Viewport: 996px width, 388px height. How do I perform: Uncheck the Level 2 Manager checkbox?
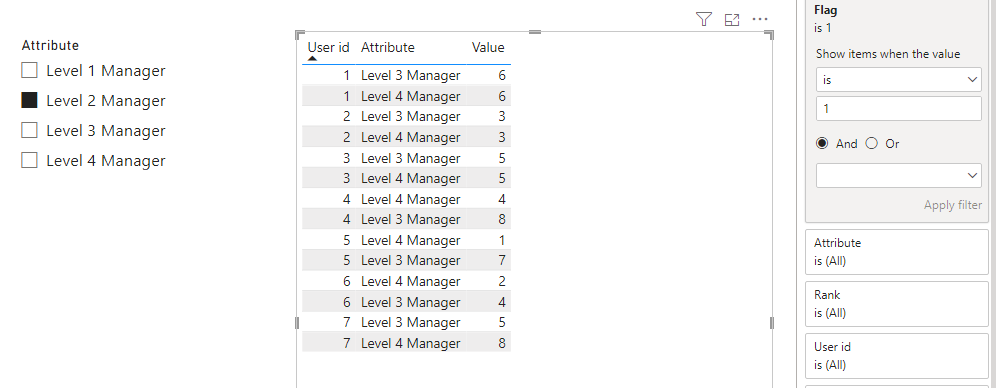tap(29, 100)
